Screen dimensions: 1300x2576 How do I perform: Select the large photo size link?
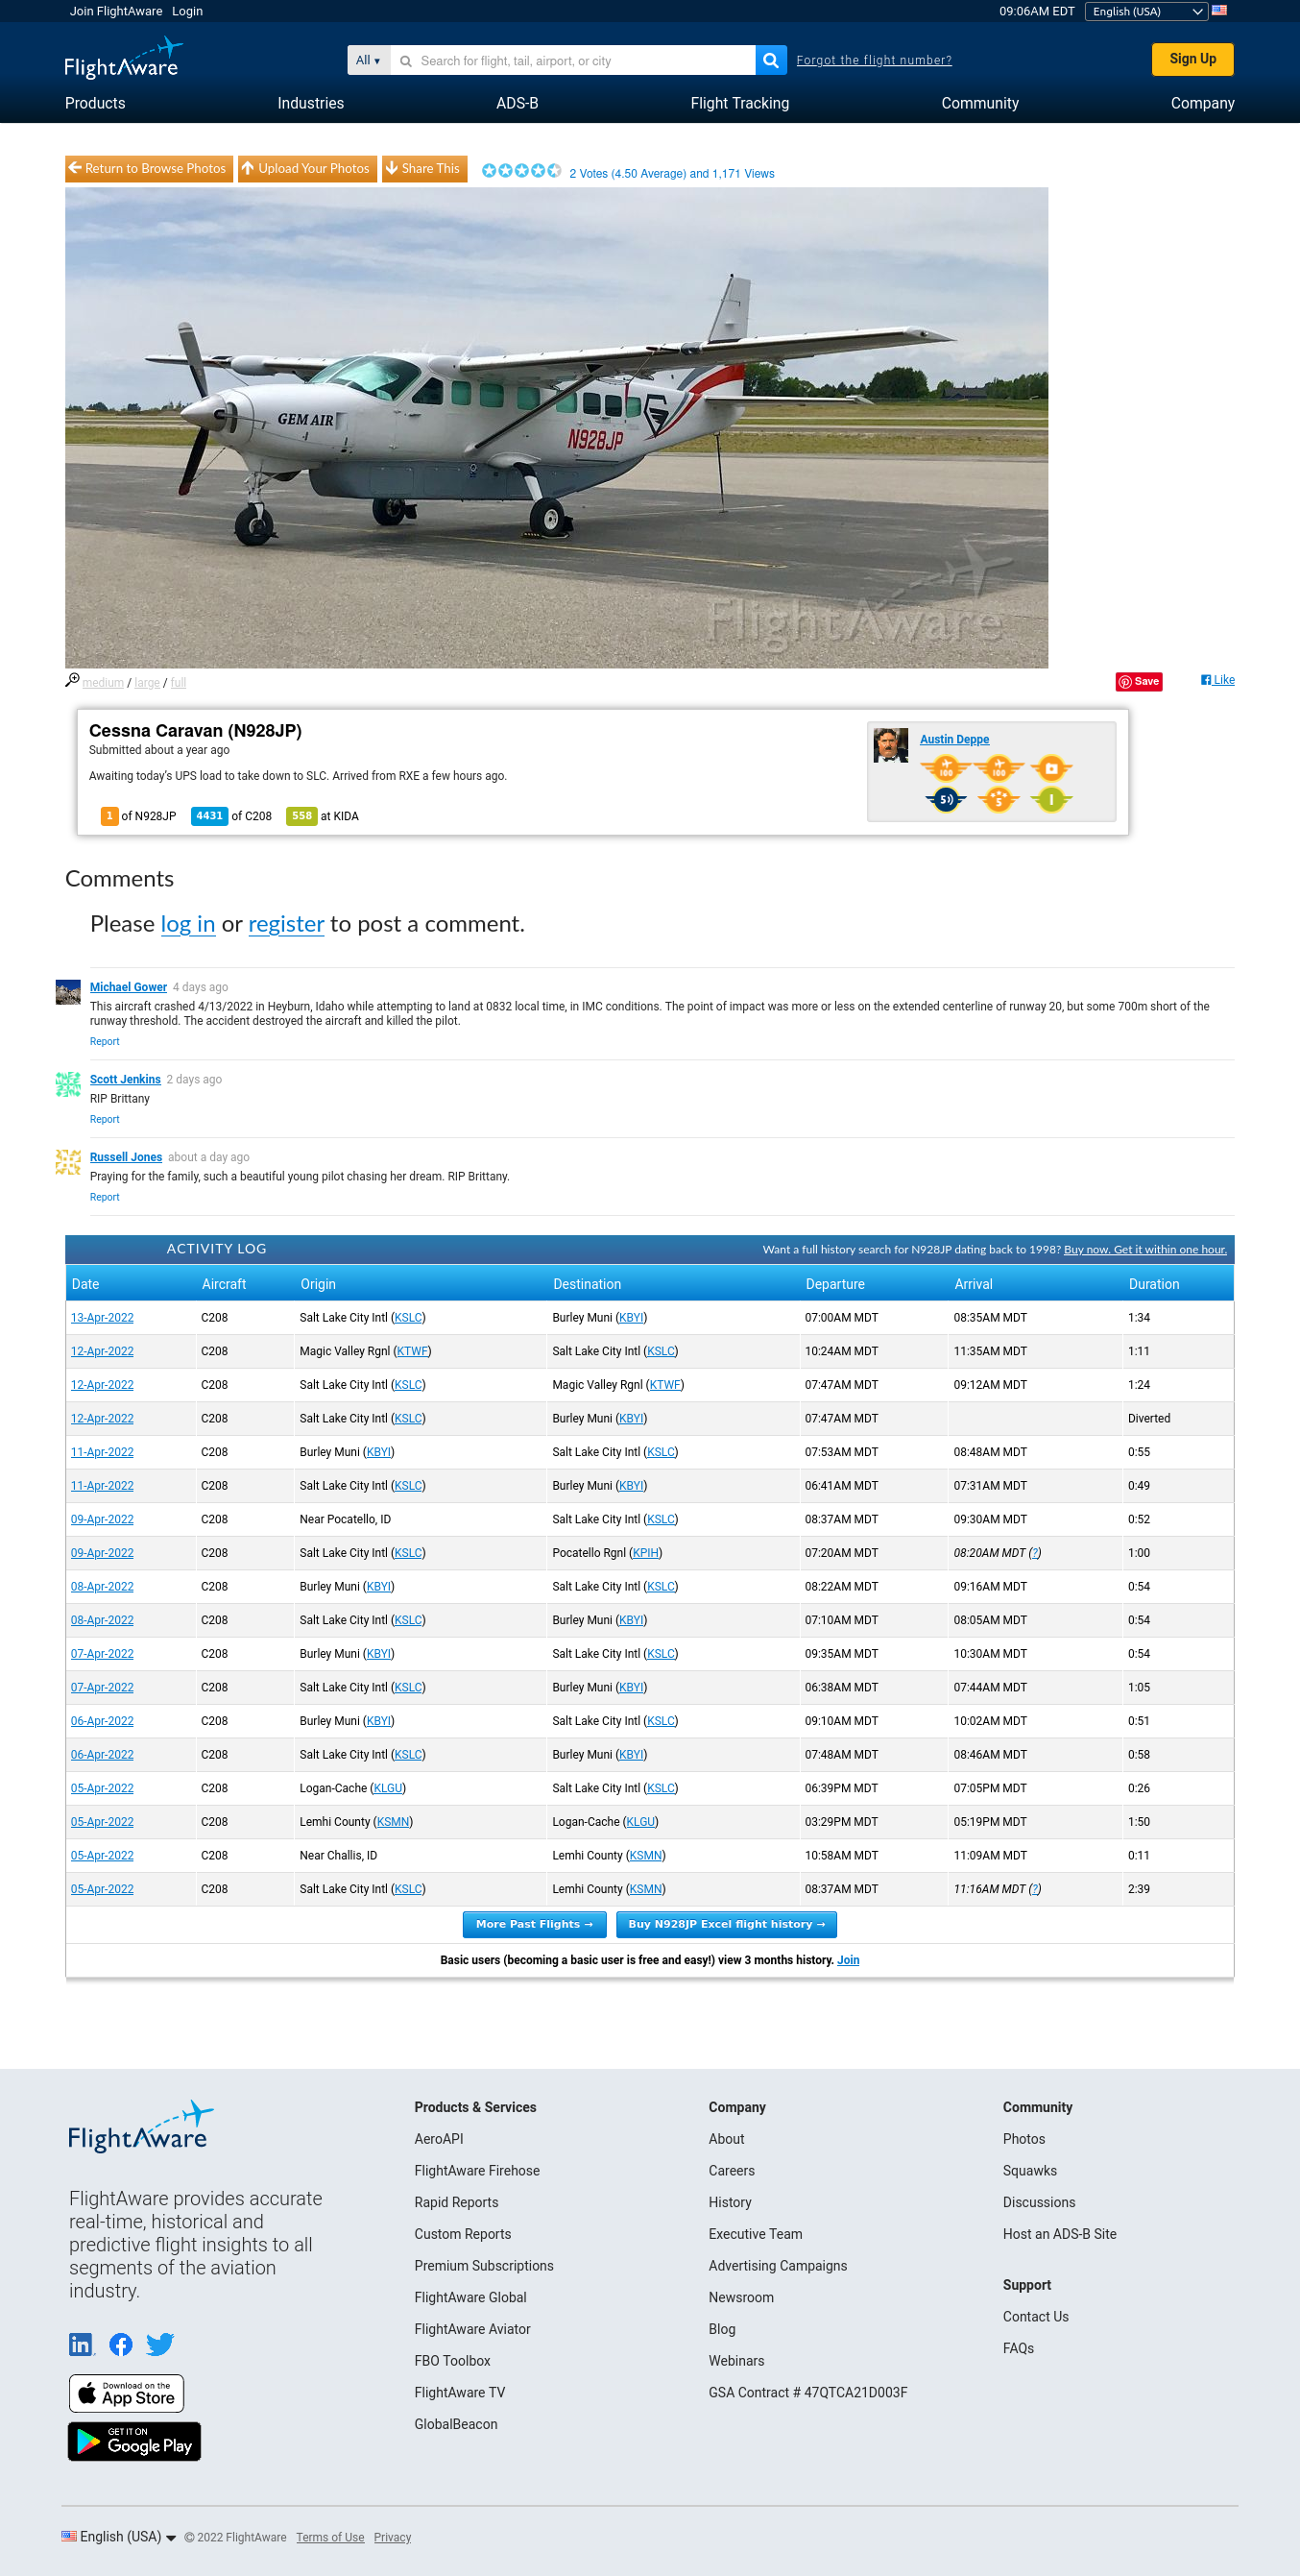[x=147, y=683]
